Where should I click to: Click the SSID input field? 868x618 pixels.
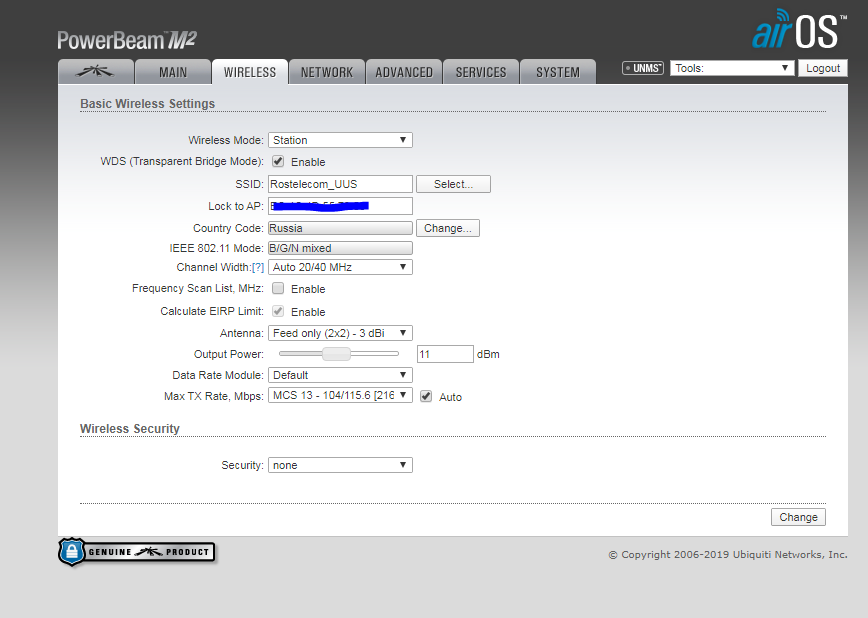click(x=340, y=184)
